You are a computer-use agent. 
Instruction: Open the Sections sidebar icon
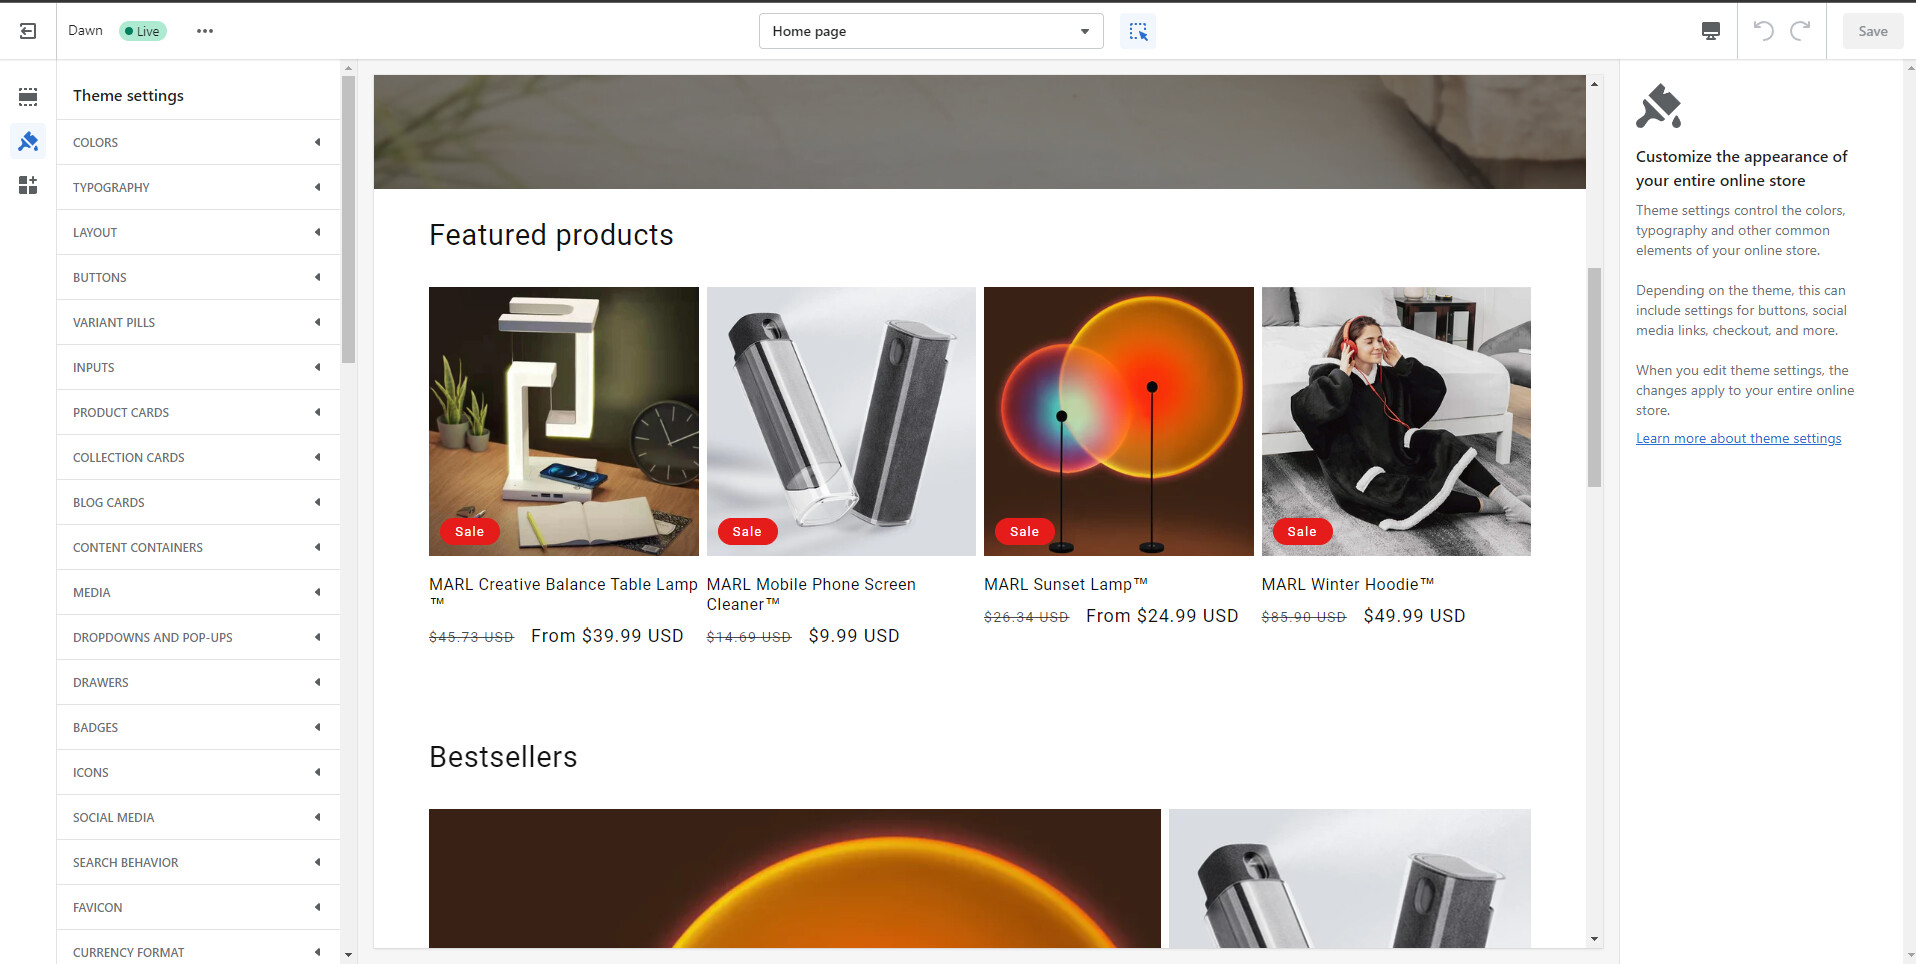[28, 96]
